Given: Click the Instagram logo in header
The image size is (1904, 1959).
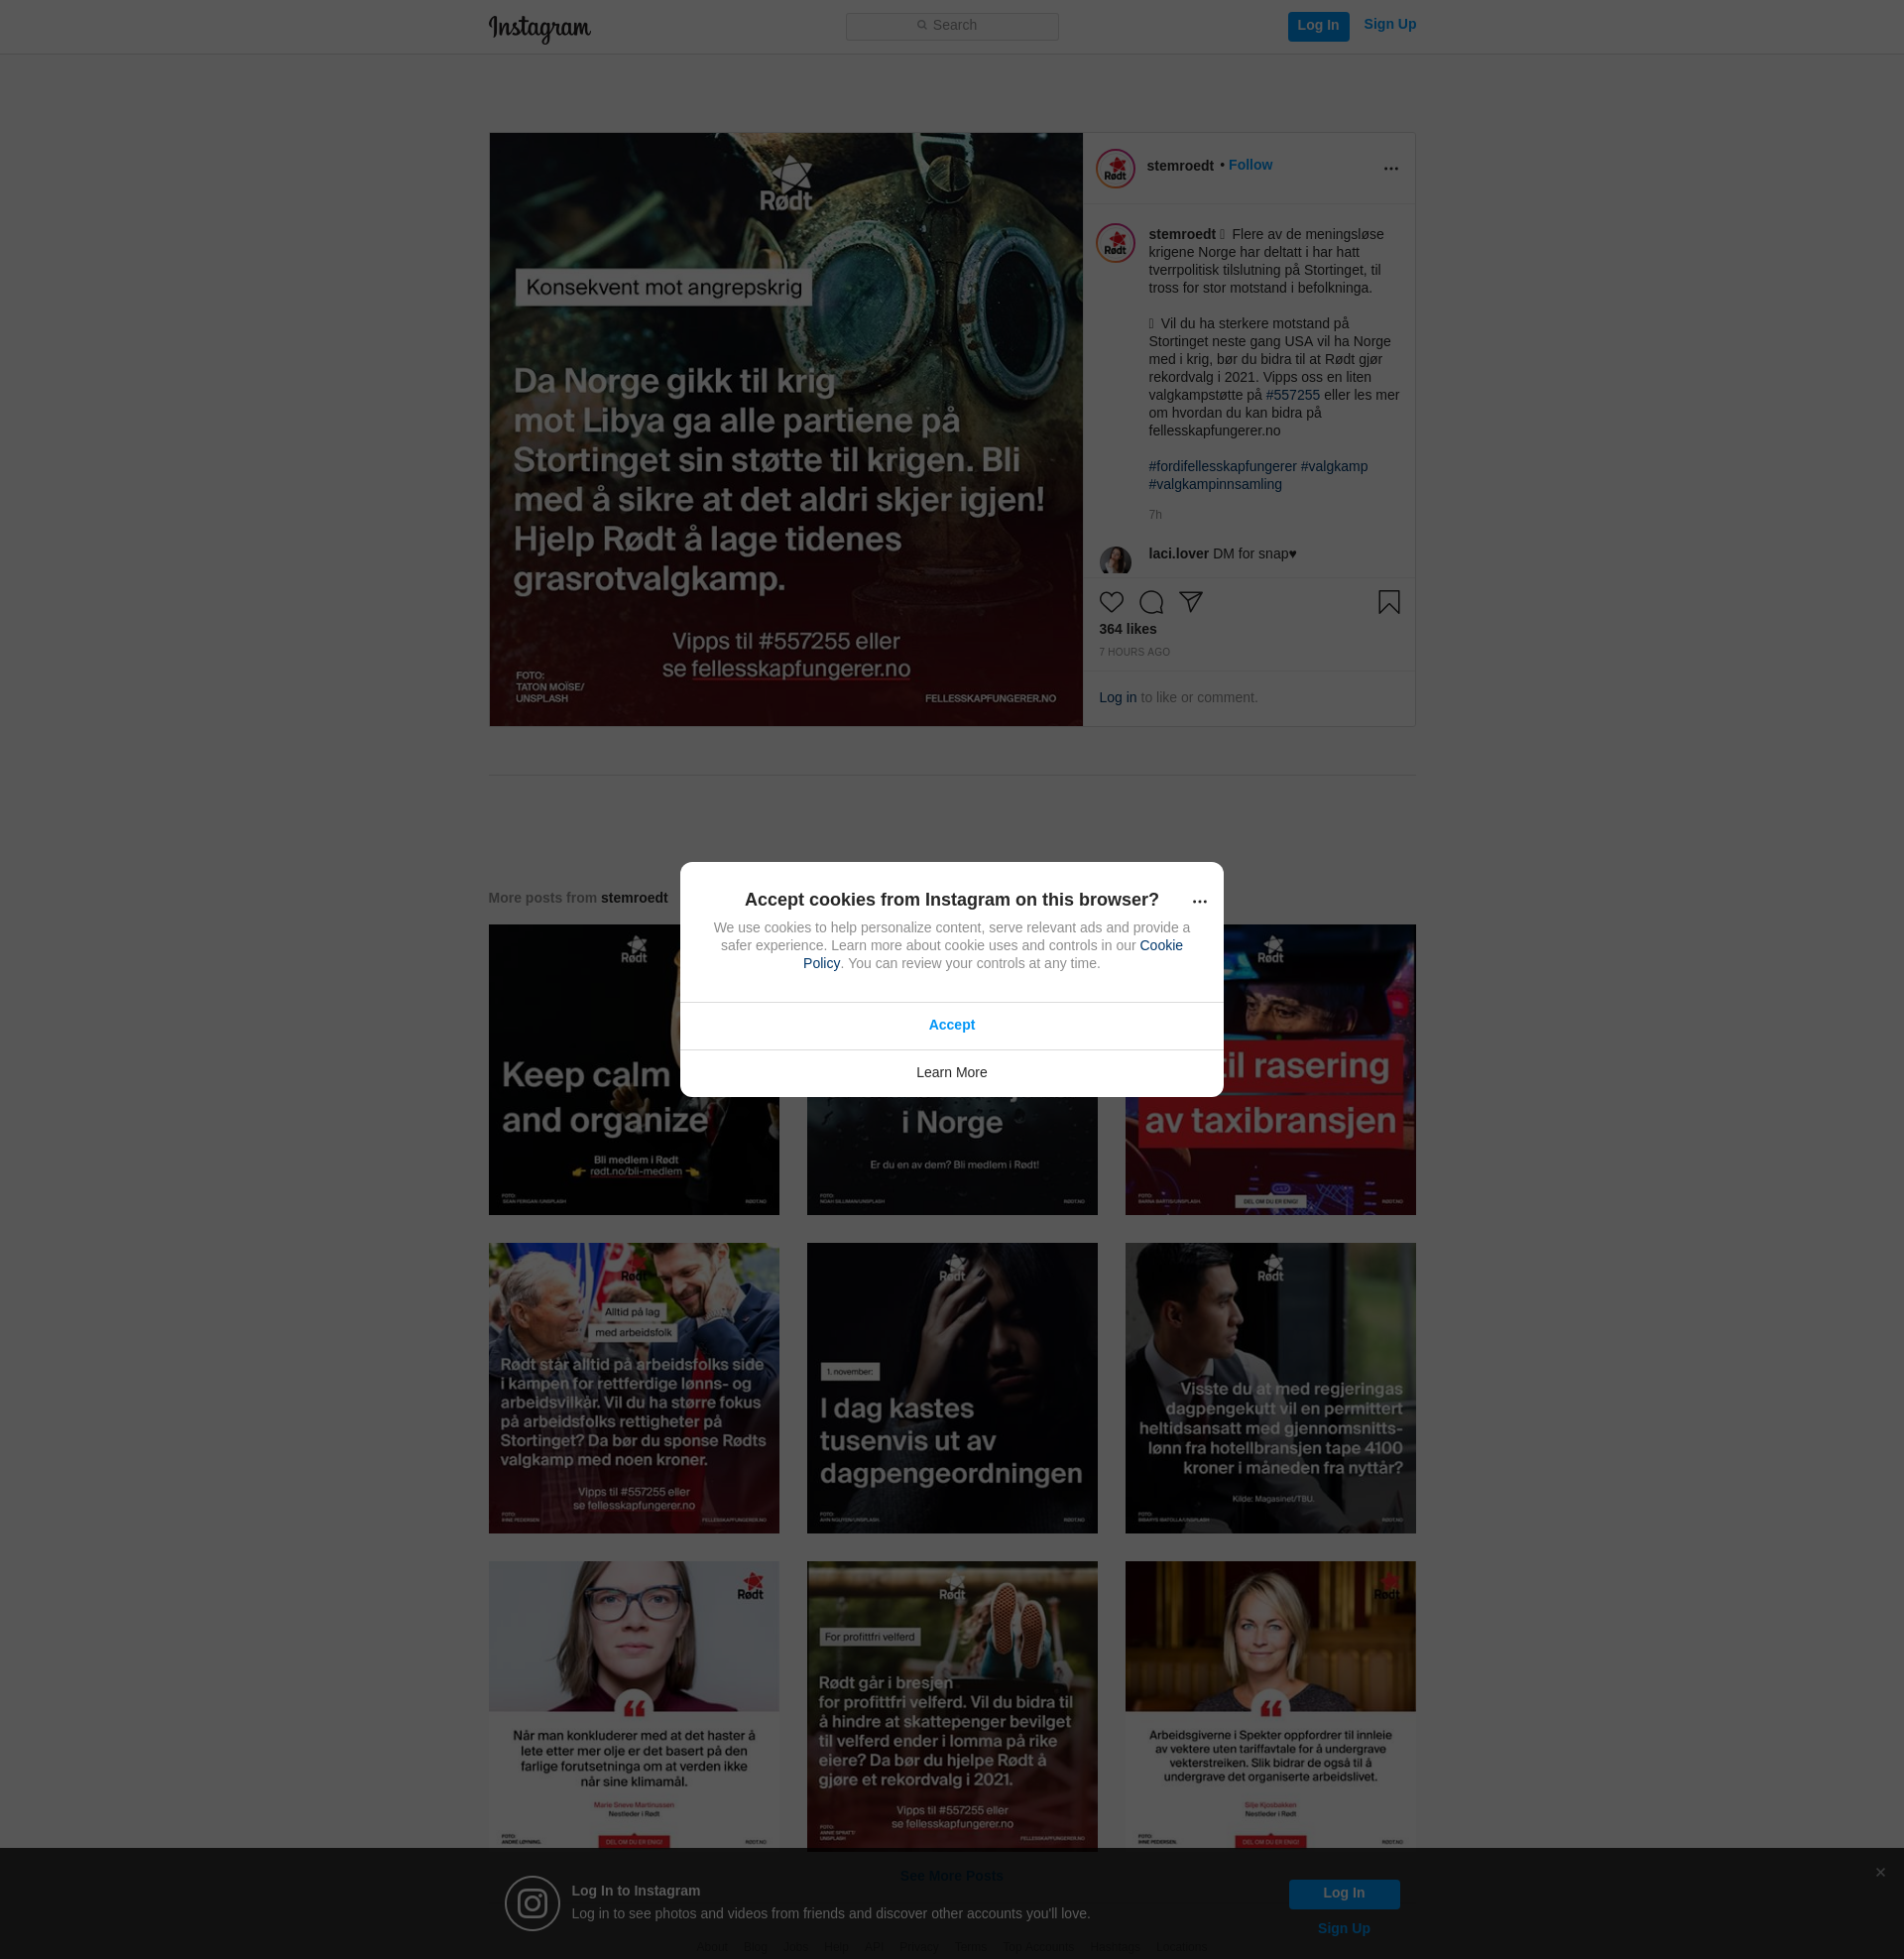Looking at the screenshot, I should [x=540, y=28].
